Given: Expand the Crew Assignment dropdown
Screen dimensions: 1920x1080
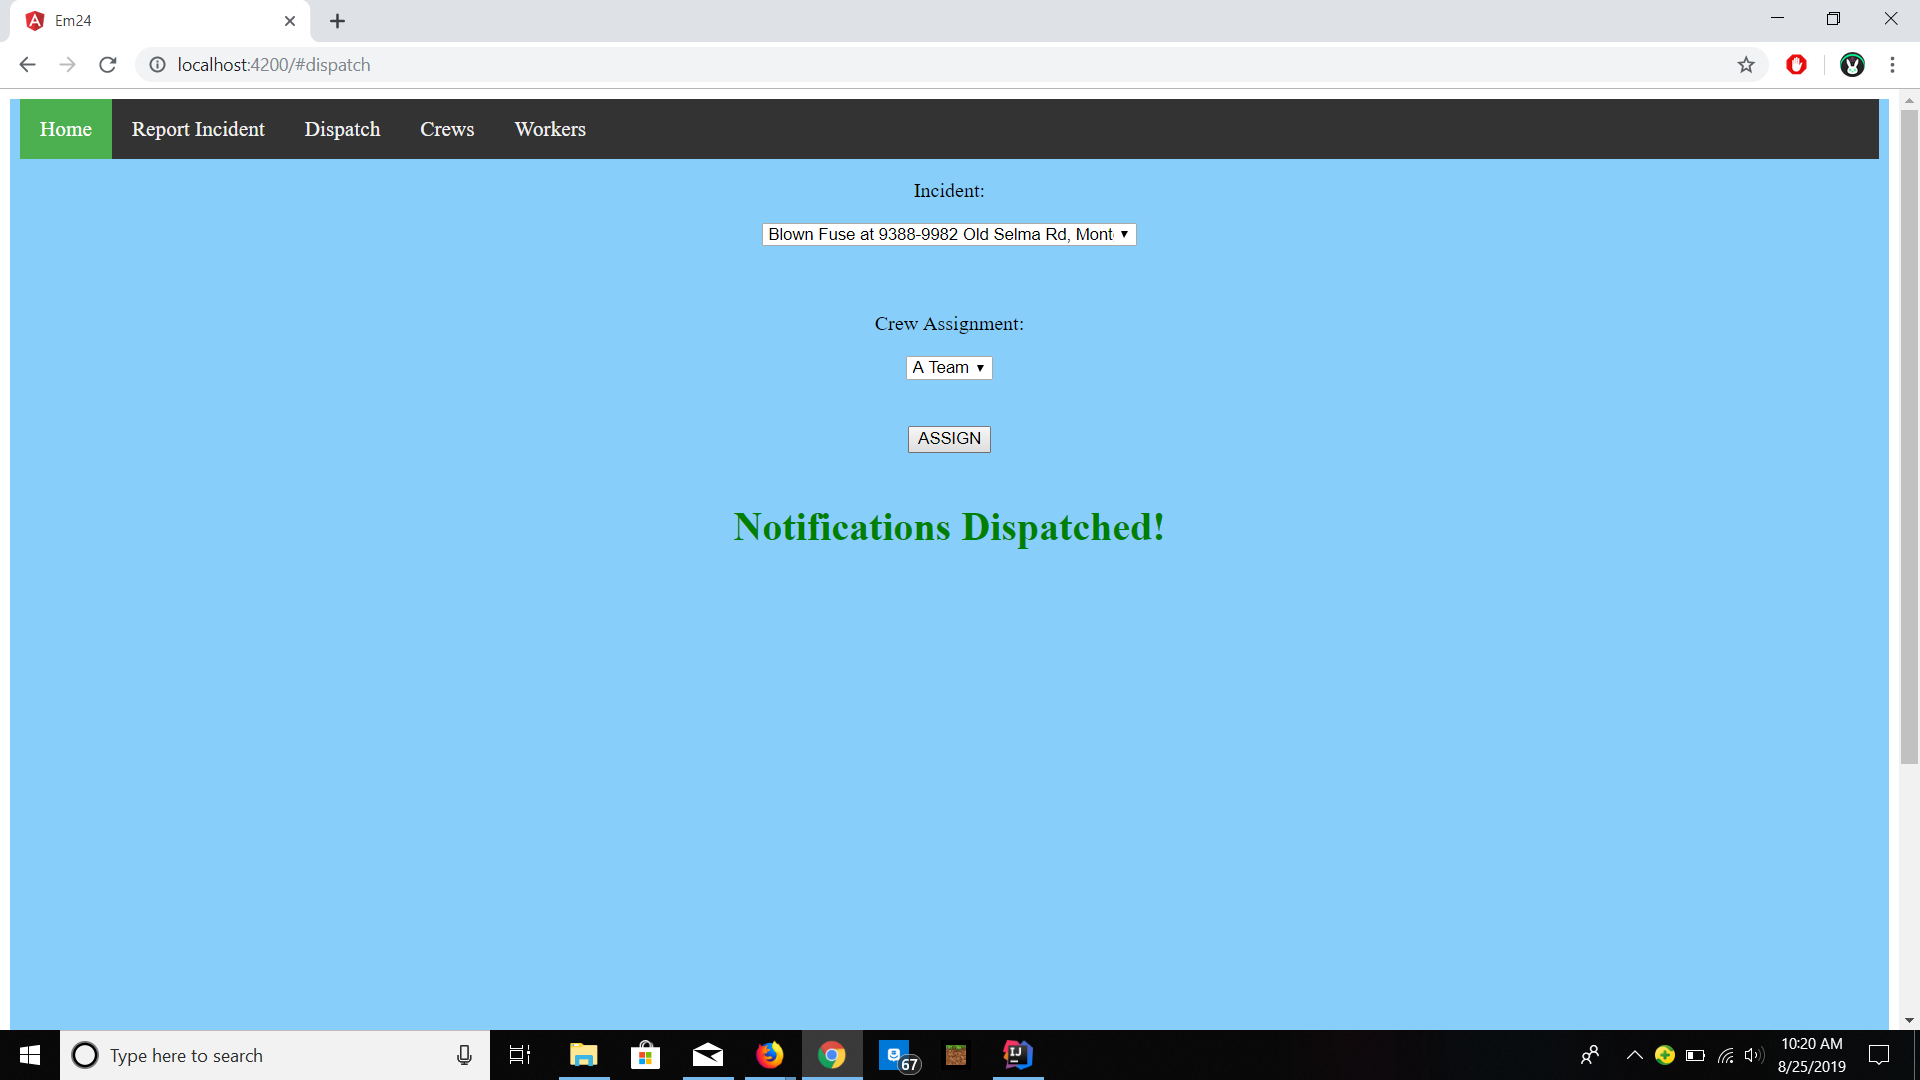Looking at the screenshot, I should tap(948, 368).
